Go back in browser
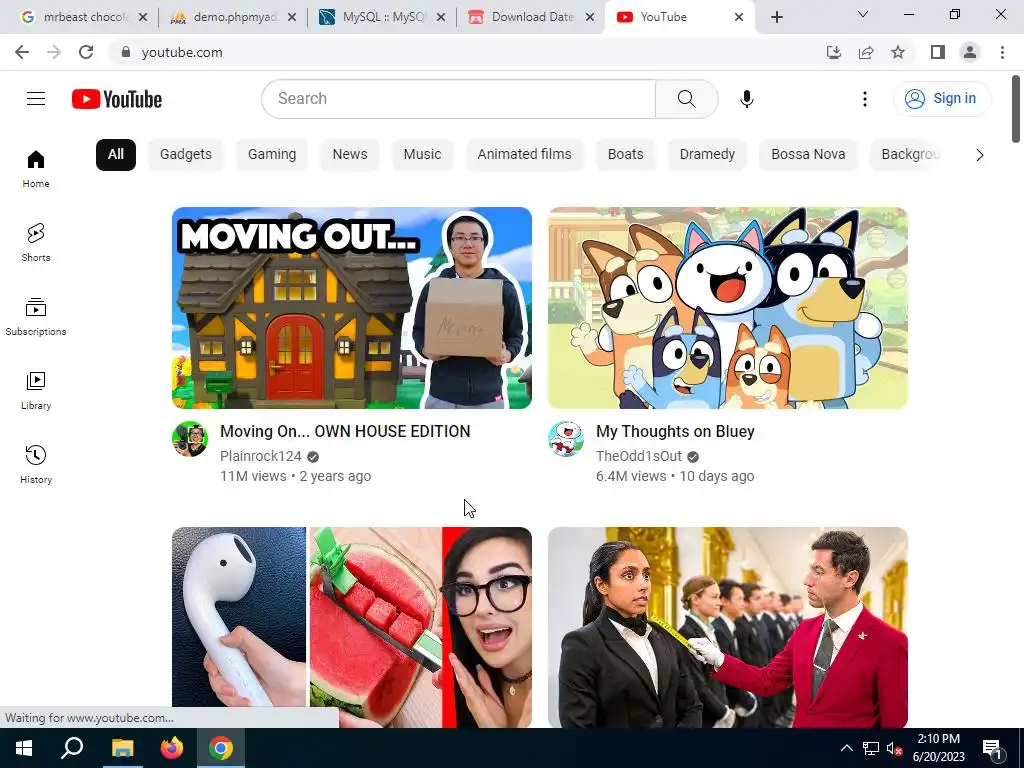Screen dimensions: 1024x768 [x=22, y=52]
